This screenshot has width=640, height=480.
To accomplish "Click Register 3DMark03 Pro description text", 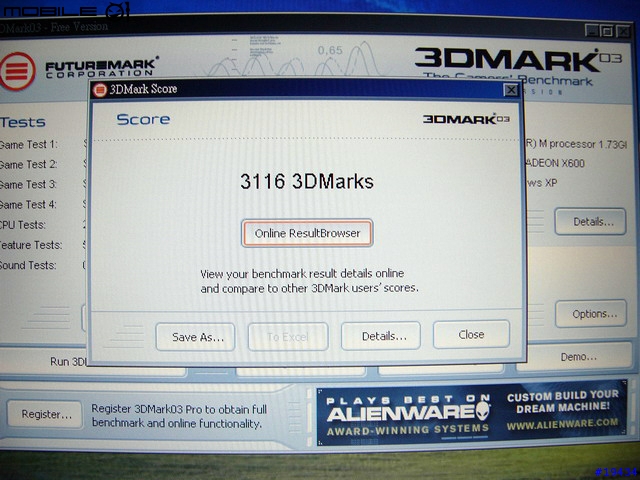I will (x=179, y=416).
